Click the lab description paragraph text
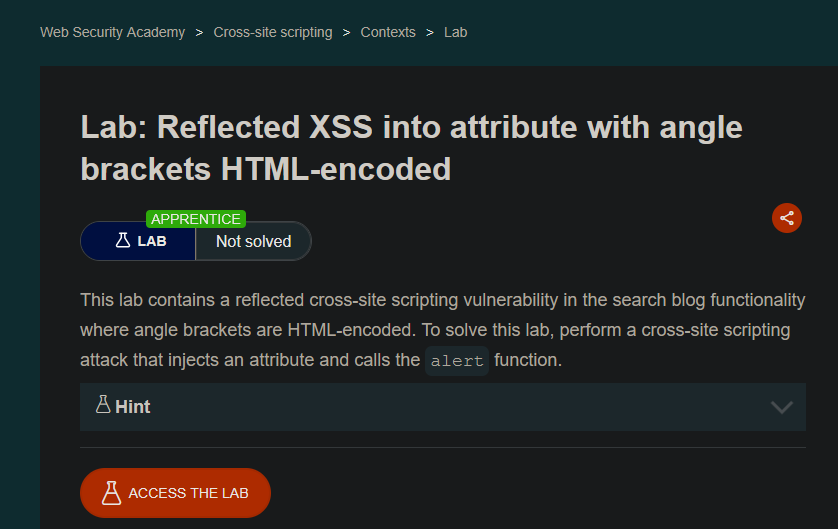Image resolution: width=838 pixels, height=529 pixels. (443, 330)
